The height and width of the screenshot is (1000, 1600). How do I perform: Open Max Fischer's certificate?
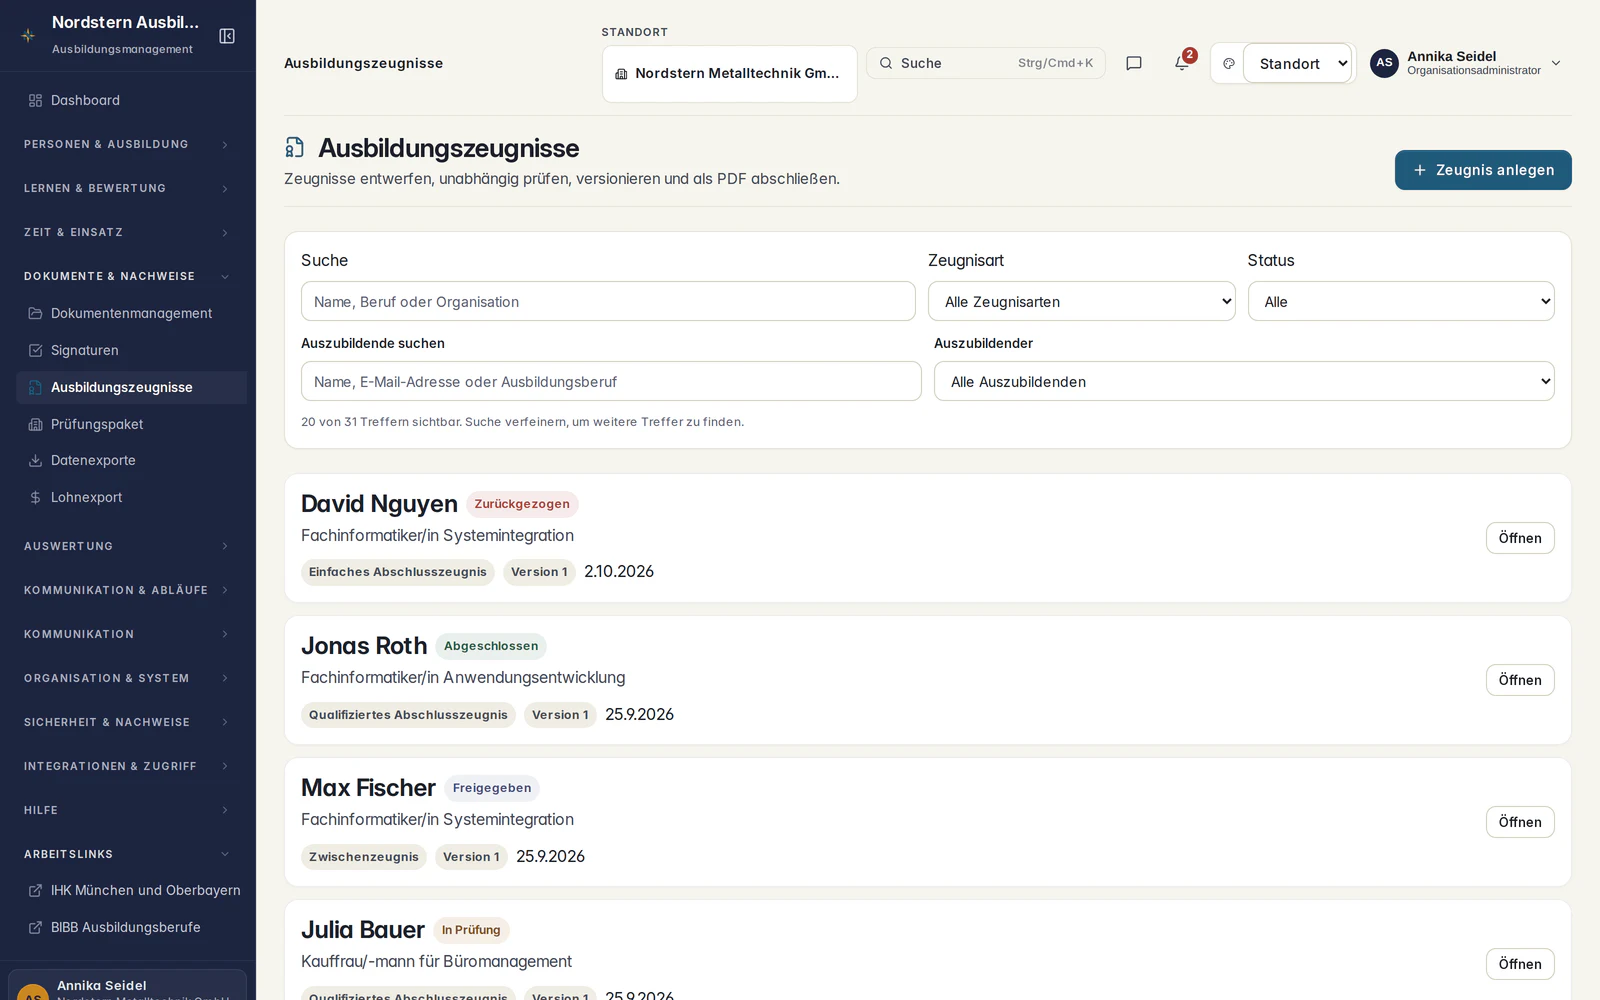coord(1520,822)
